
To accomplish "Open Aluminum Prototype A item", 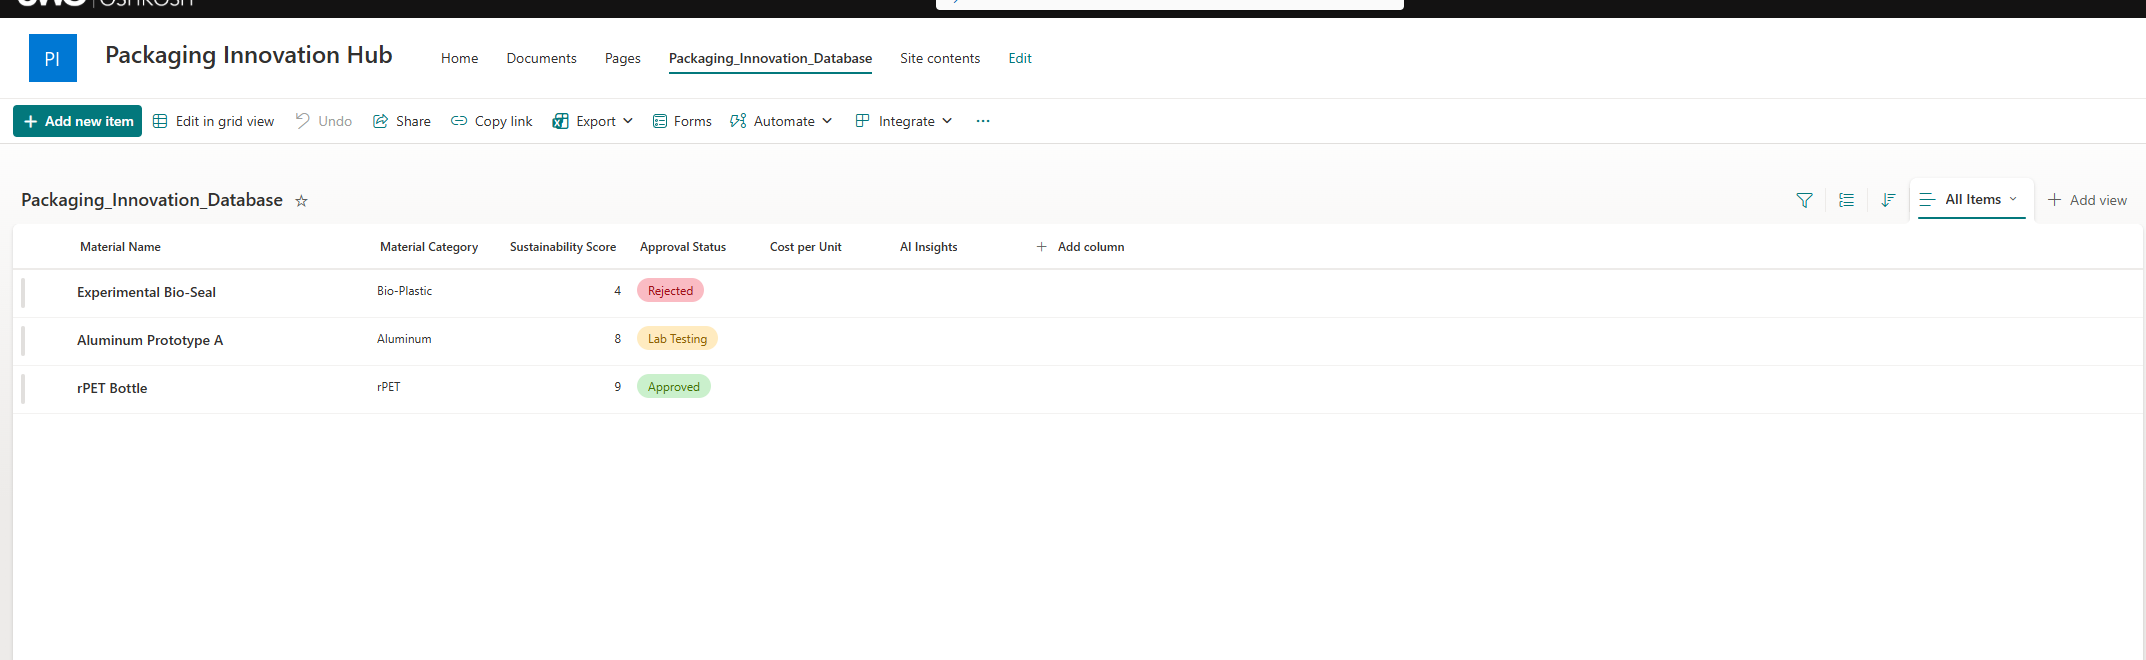I will 150,340.
